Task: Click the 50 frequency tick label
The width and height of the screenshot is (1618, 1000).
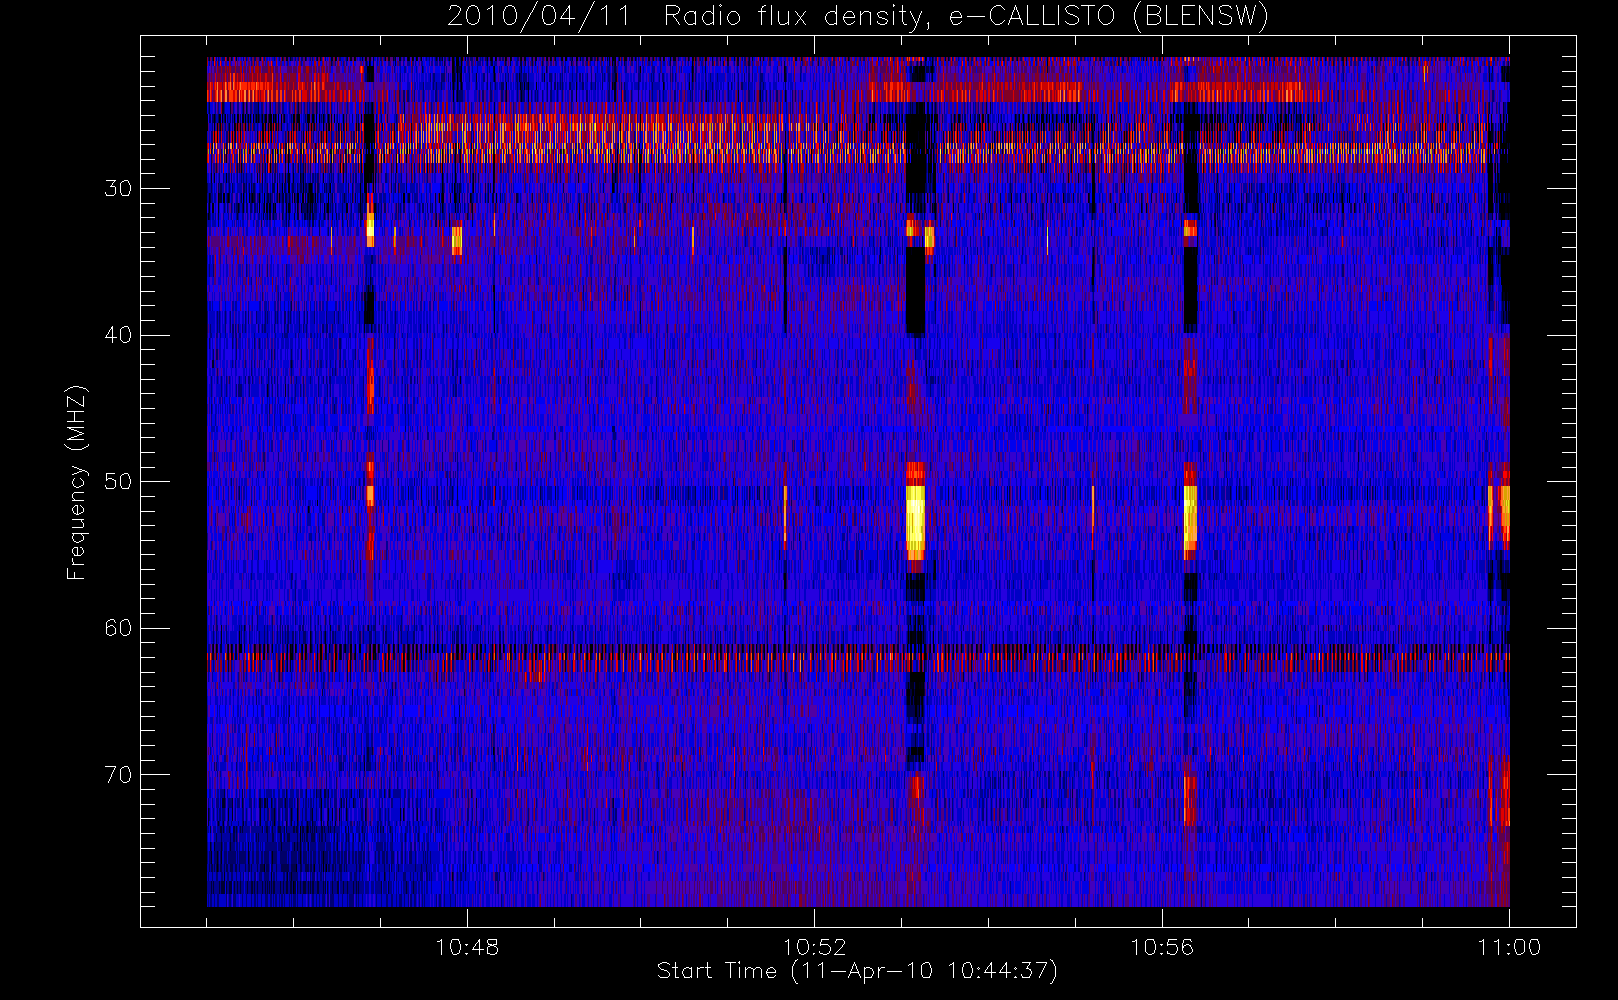Action: click(x=118, y=481)
